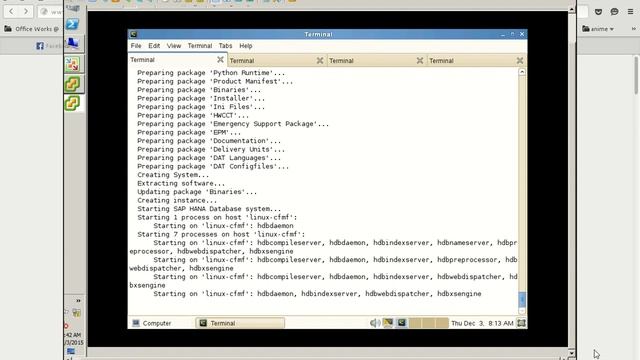Click the browser address field
This screenshot has width=640, height=360.
50,12
